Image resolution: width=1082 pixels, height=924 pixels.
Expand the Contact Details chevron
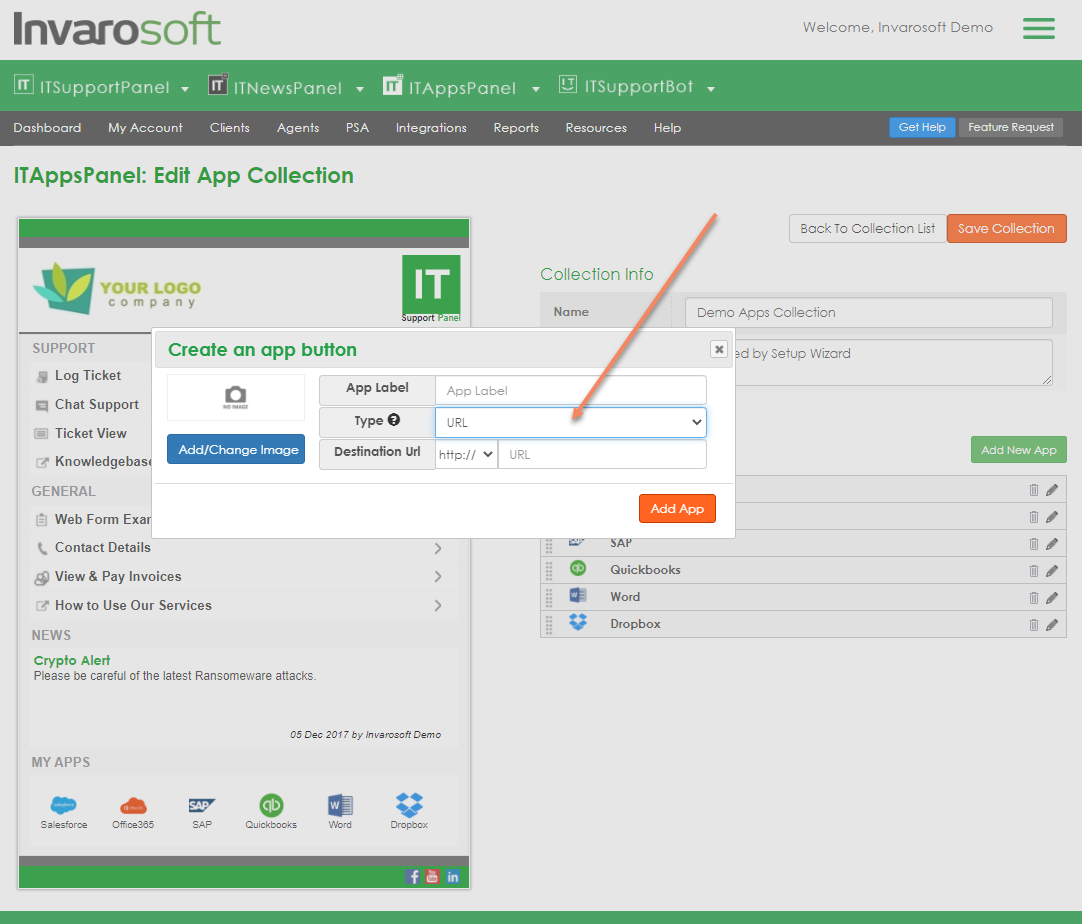(x=438, y=548)
